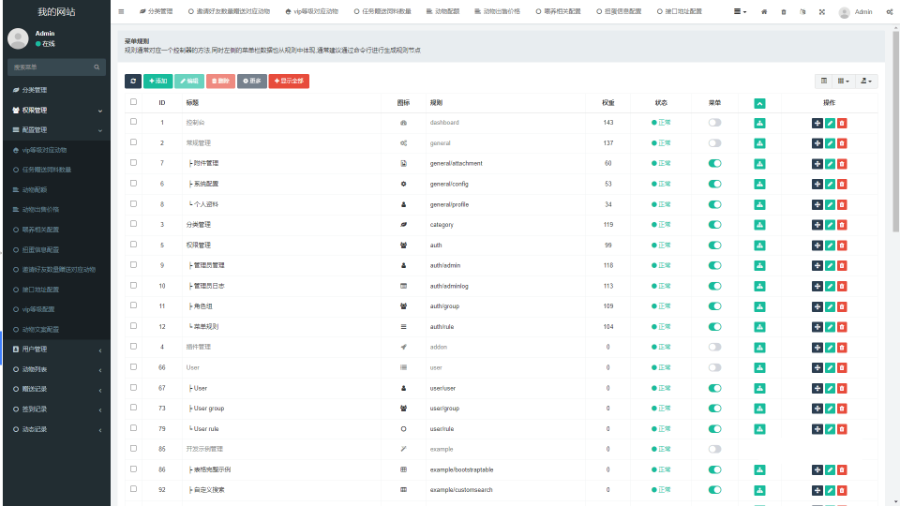Open the home icon in top bar

click(765, 12)
